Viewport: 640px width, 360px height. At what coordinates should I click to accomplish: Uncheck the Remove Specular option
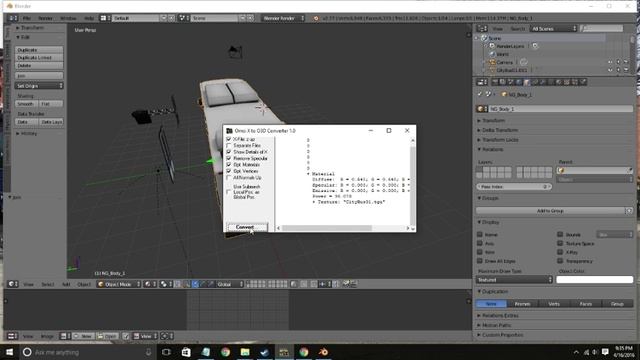tap(229, 158)
